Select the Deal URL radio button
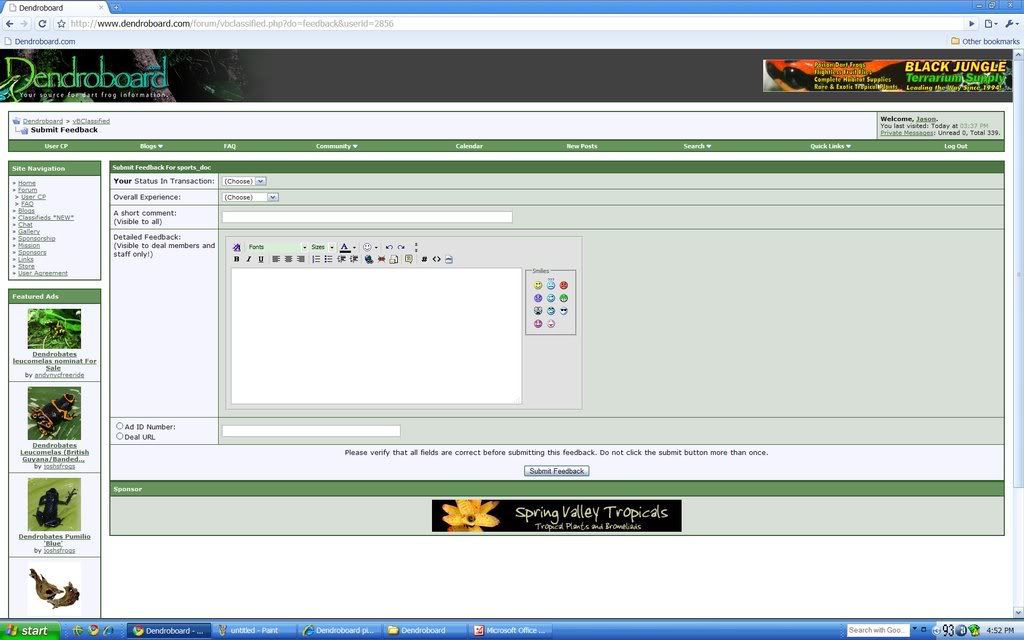The width and height of the screenshot is (1024, 640). [x=120, y=436]
